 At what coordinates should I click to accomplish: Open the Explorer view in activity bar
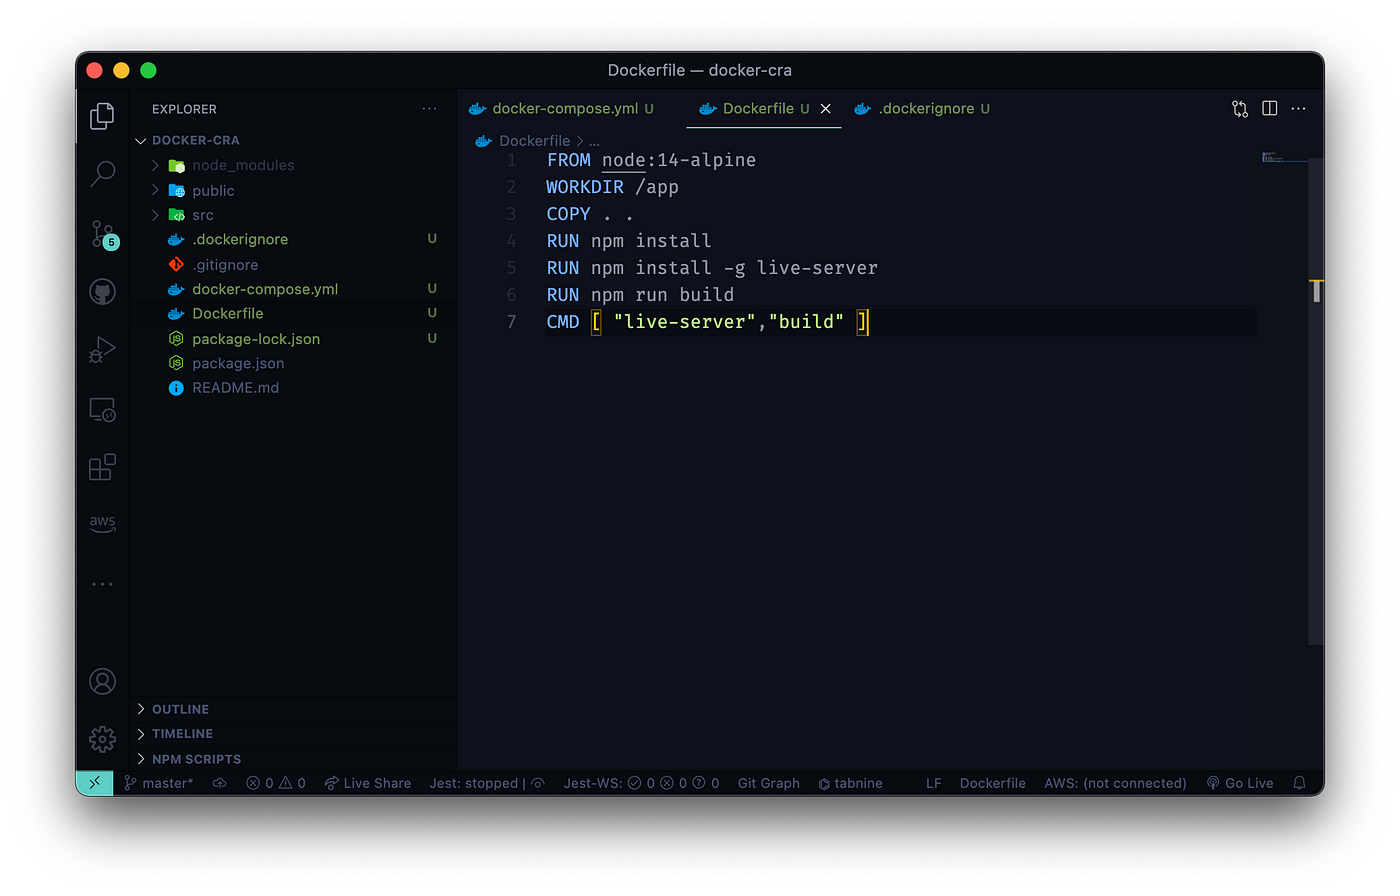[x=102, y=116]
